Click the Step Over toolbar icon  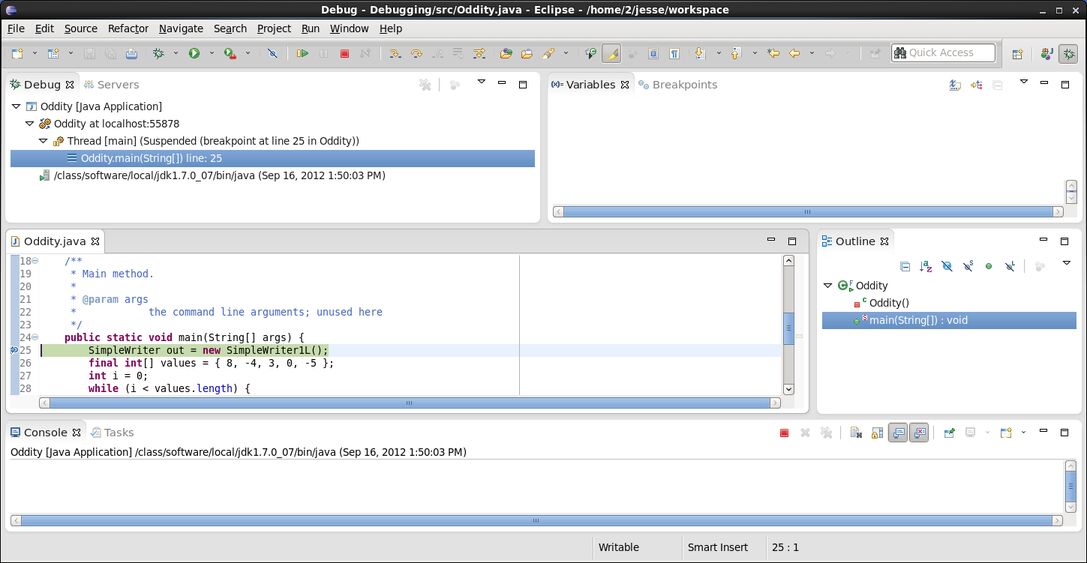coord(416,53)
